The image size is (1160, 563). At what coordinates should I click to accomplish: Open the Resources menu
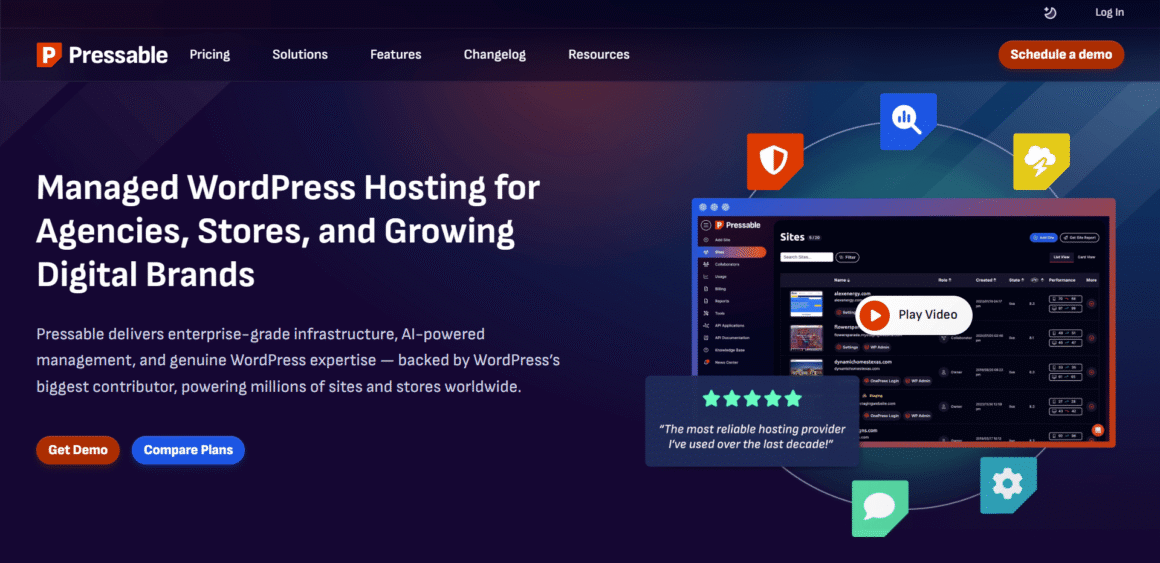tap(598, 55)
